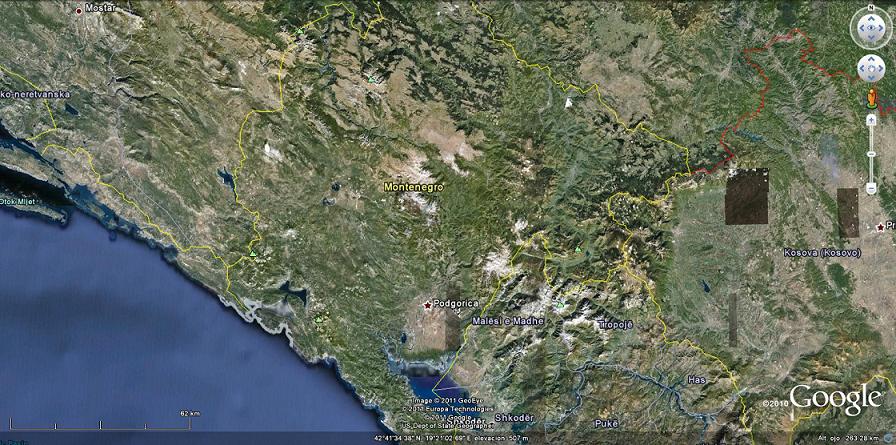
Task: Click the Podgorica capital star marker
Action: point(428,304)
